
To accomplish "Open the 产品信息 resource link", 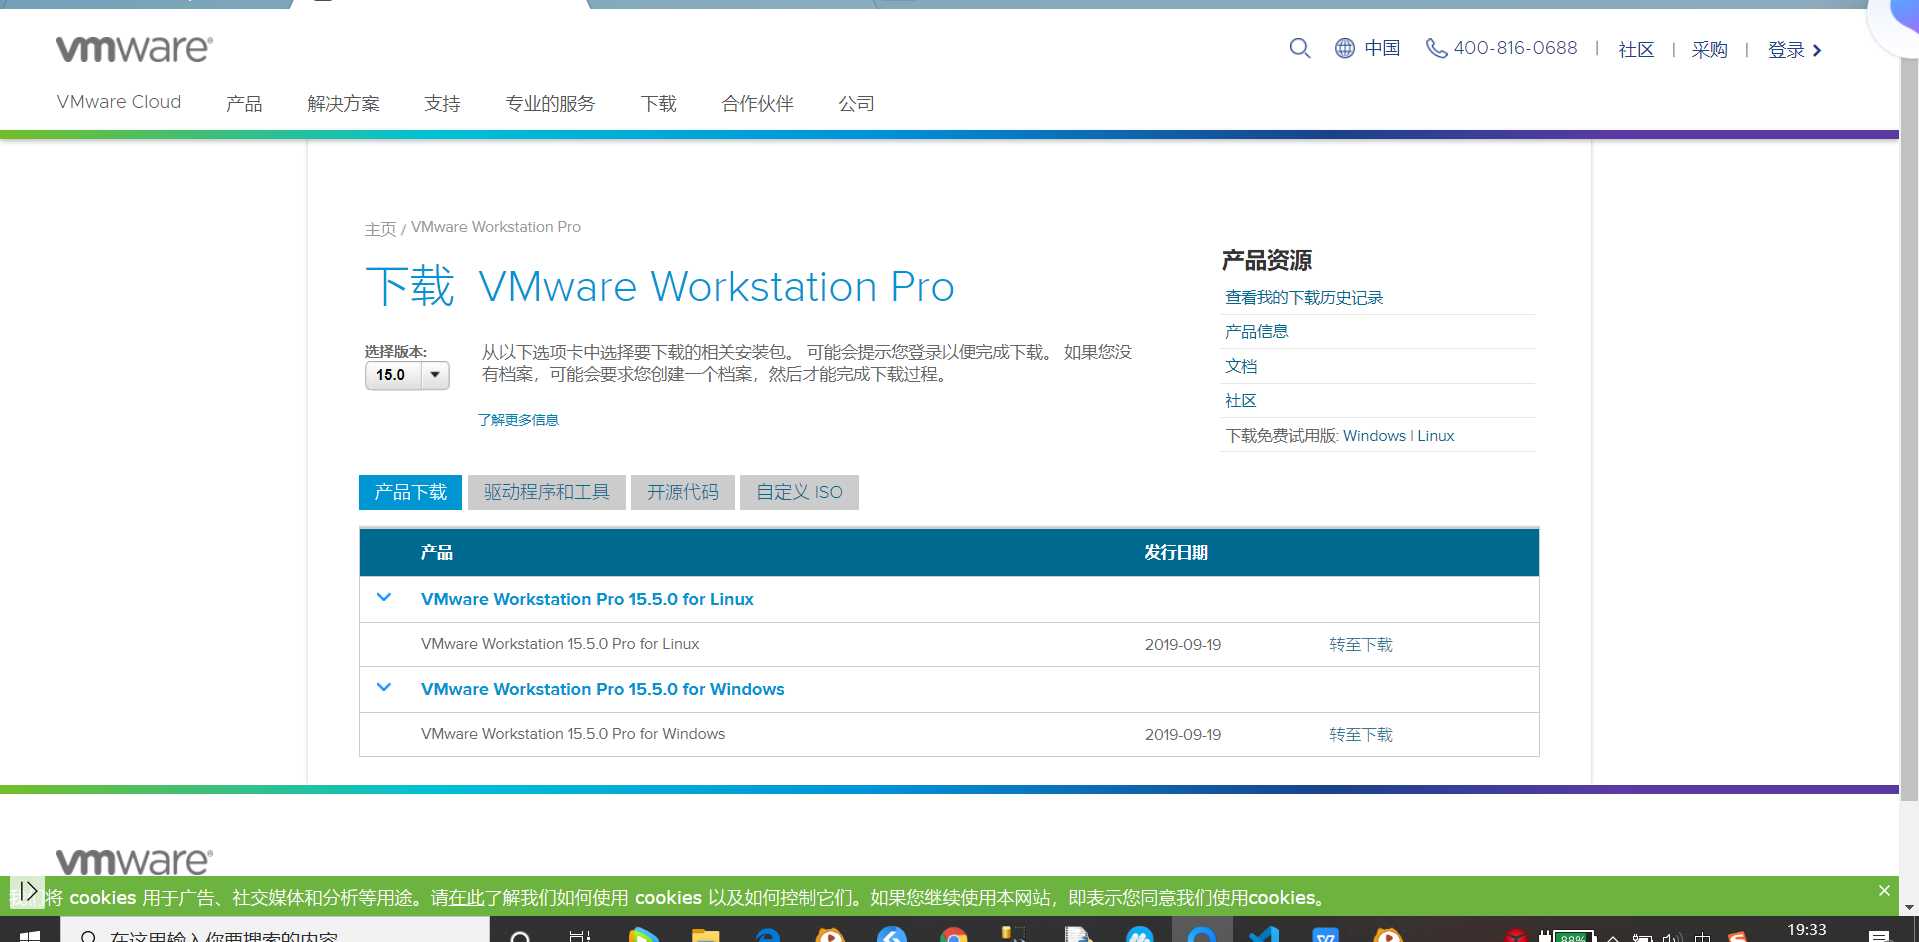I will tap(1256, 331).
